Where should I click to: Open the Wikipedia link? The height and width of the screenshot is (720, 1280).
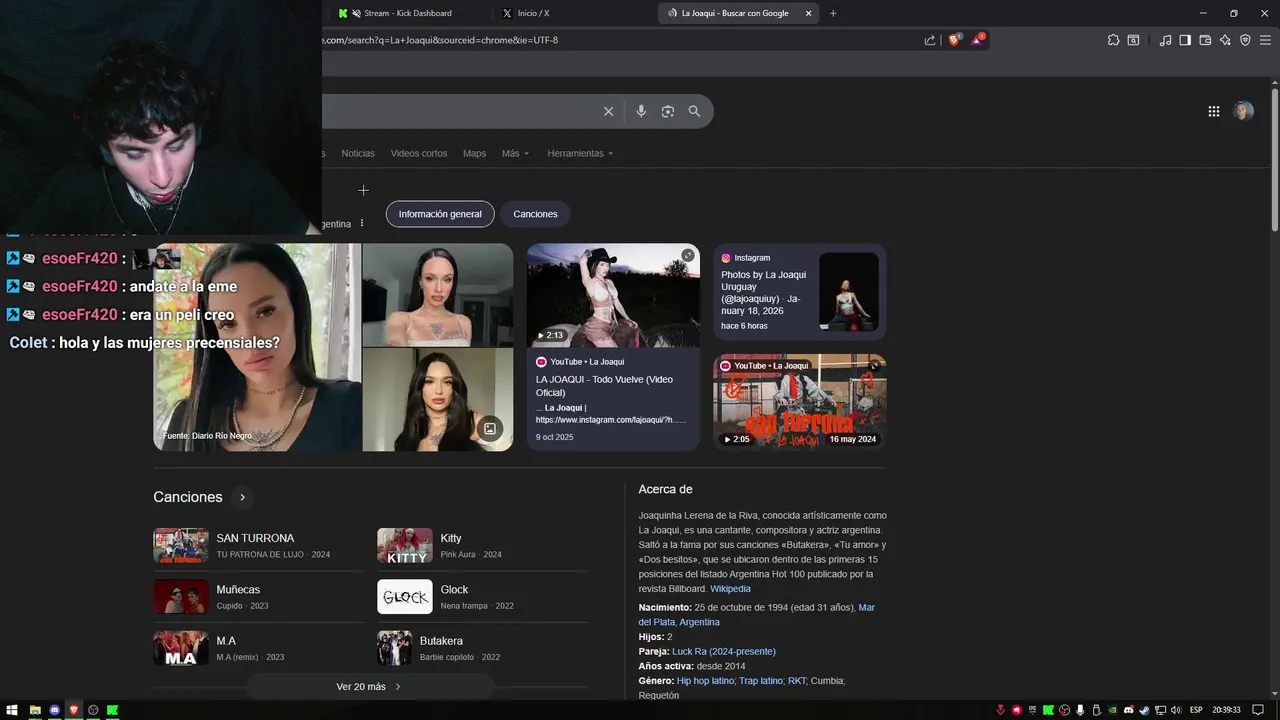(730, 589)
